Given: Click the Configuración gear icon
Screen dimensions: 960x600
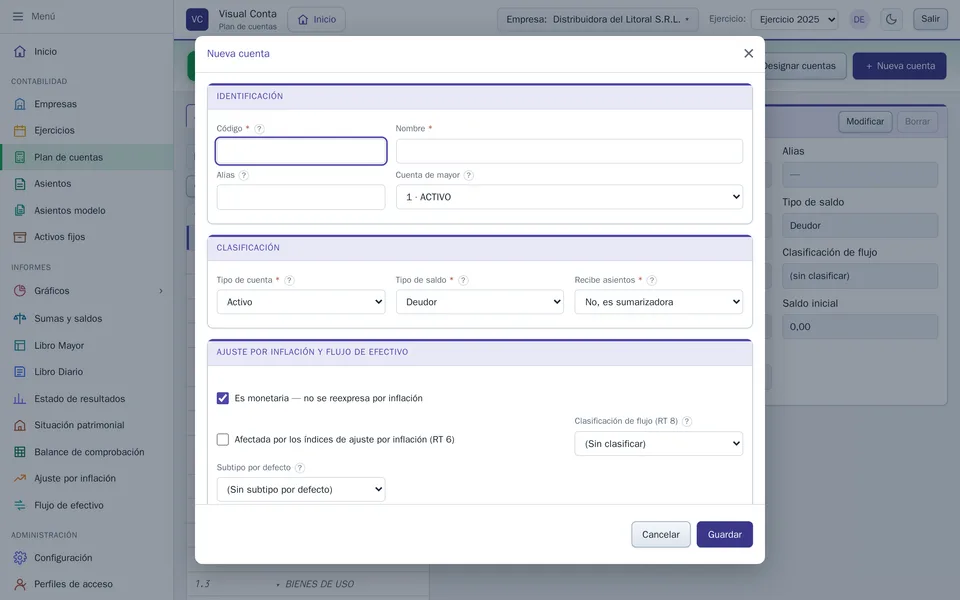Looking at the screenshot, I should tap(20, 558).
